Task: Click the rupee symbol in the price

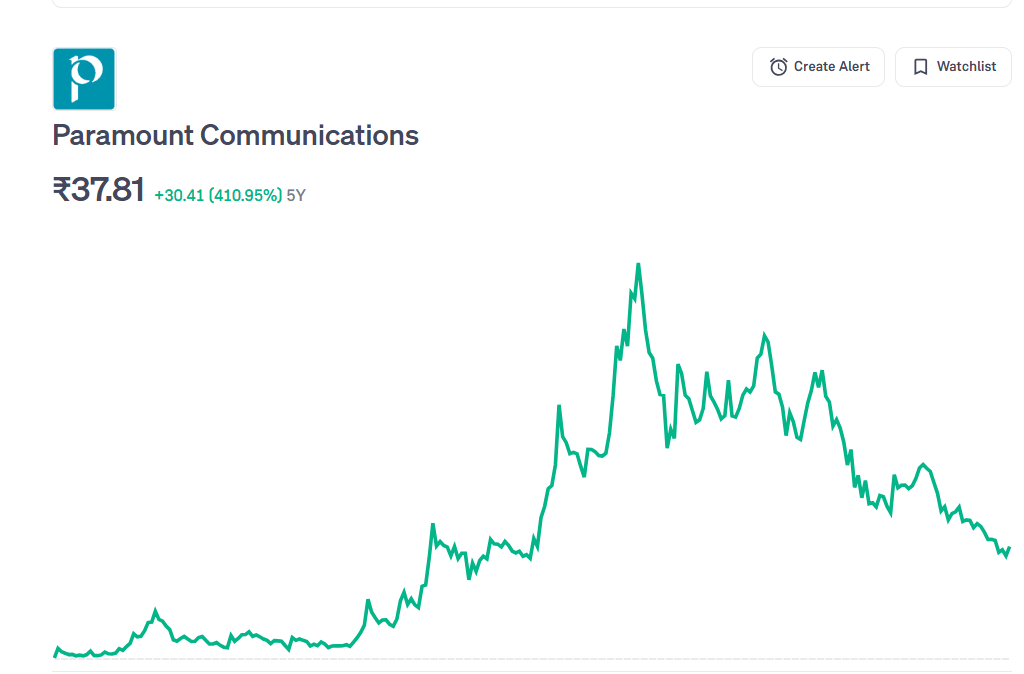Action: [x=61, y=190]
